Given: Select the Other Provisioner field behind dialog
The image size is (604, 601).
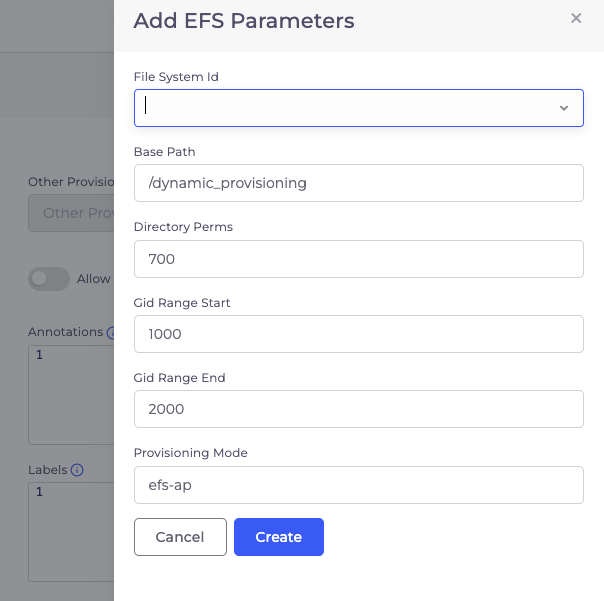Looking at the screenshot, I should [x=71, y=213].
